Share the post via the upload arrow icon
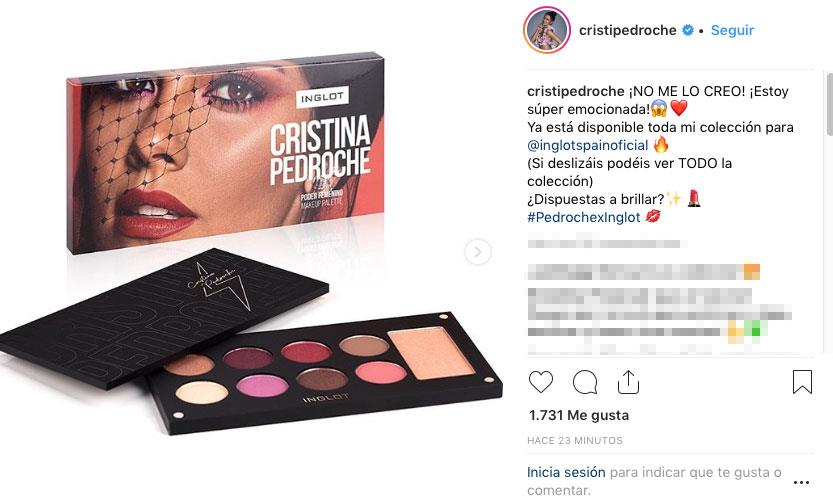The width and height of the screenshot is (833, 503). tap(628, 382)
